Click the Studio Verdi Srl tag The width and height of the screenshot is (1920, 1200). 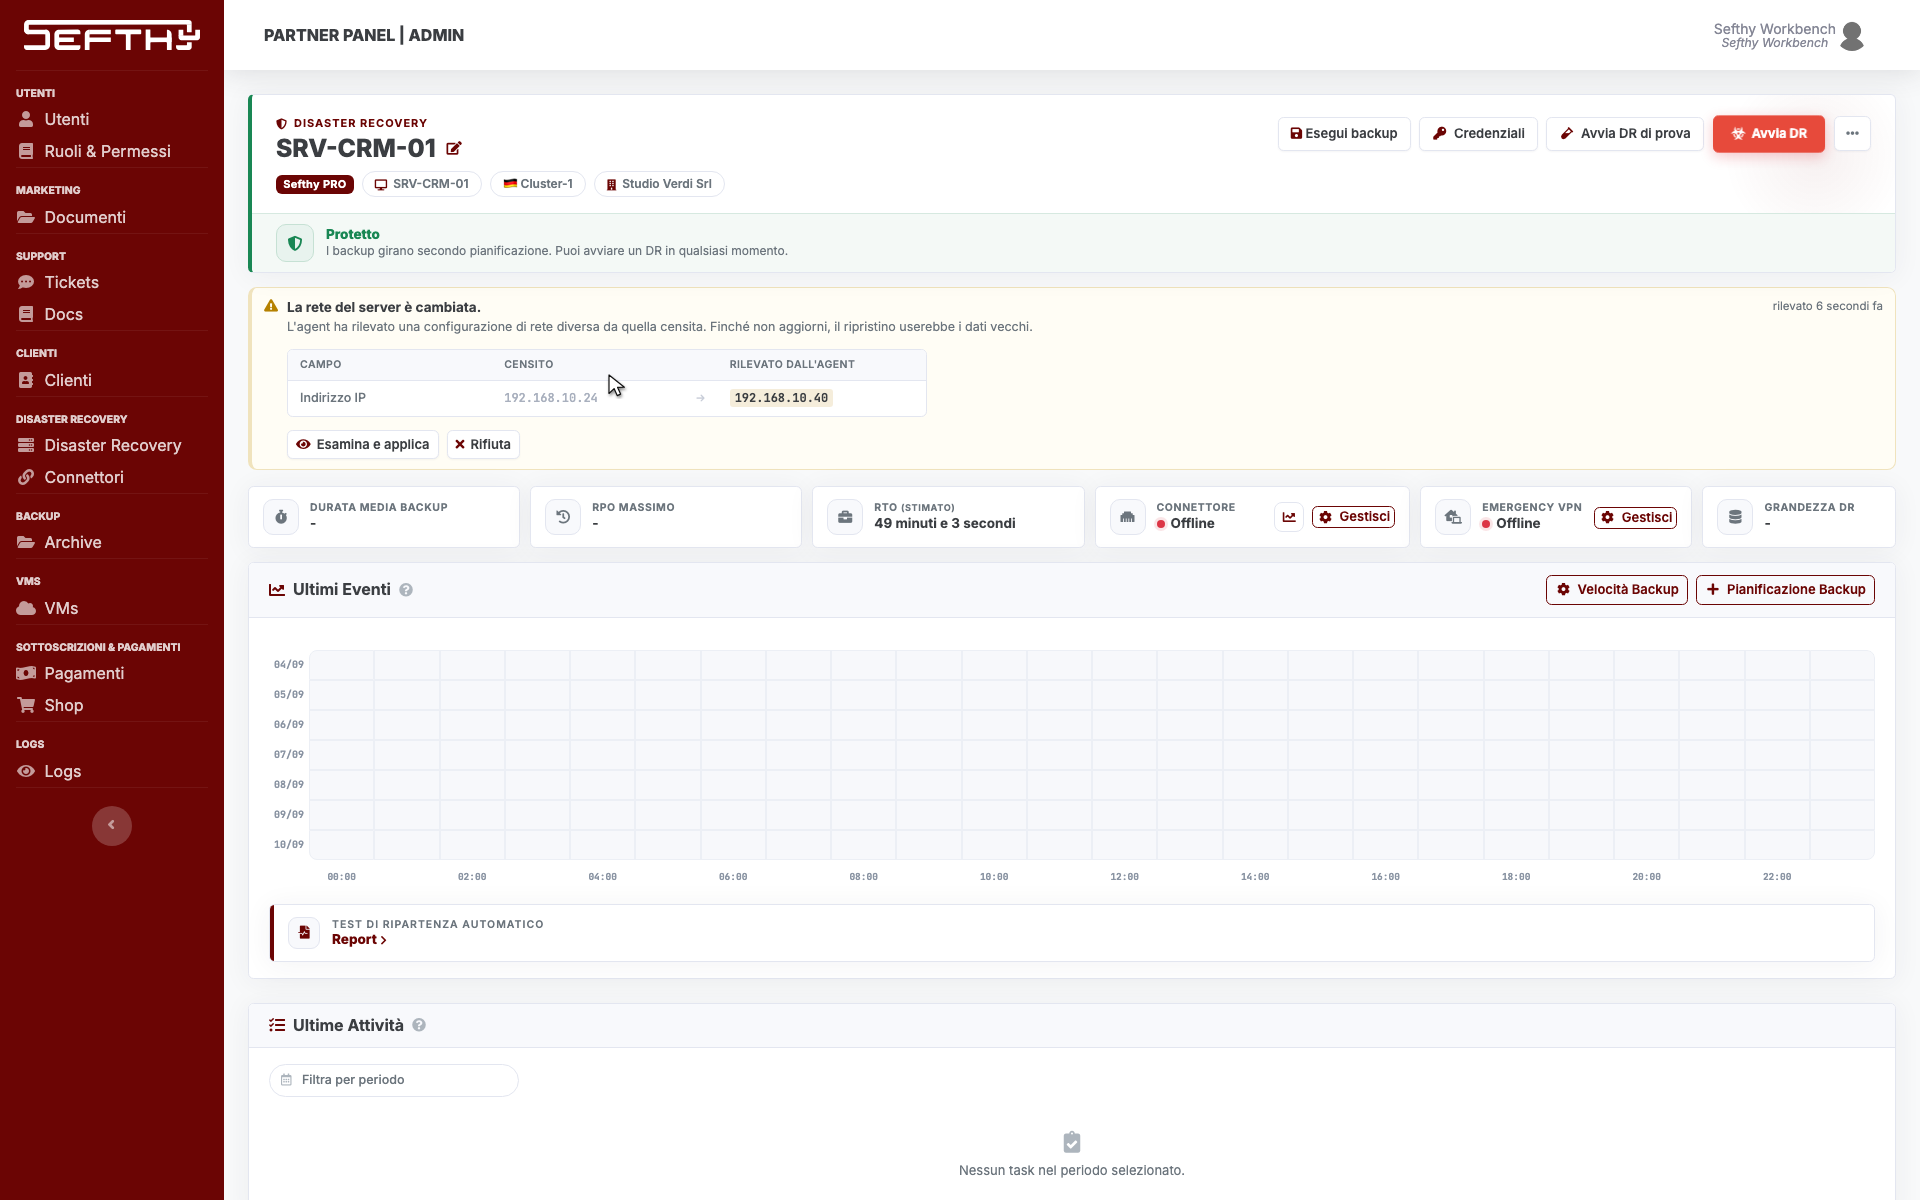pyautogui.click(x=659, y=184)
